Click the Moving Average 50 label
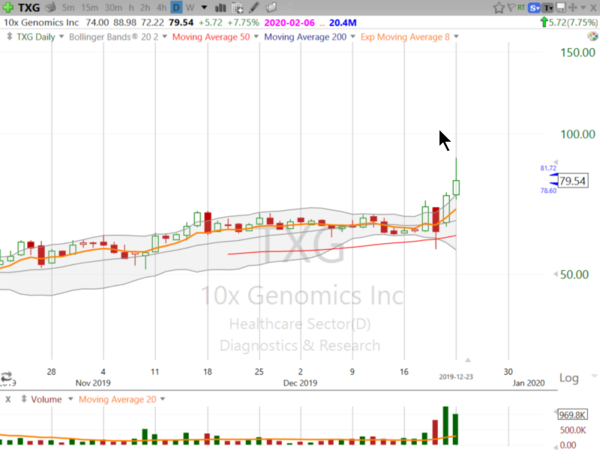This screenshot has height=450, width=600. coord(211,37)
